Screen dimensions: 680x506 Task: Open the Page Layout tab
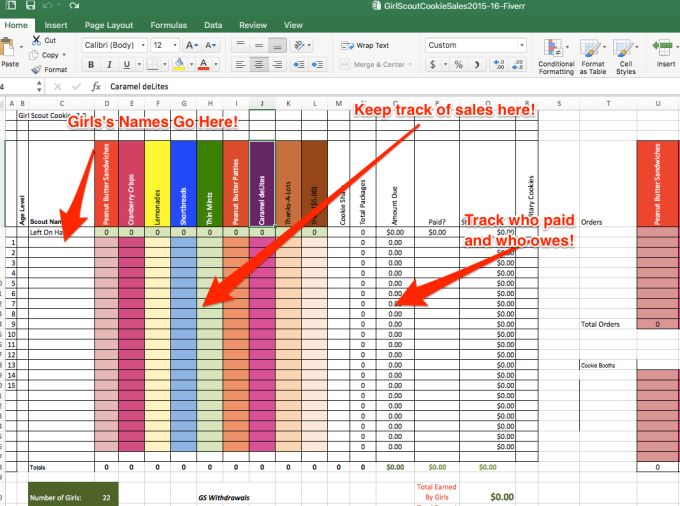coord(109,25)
